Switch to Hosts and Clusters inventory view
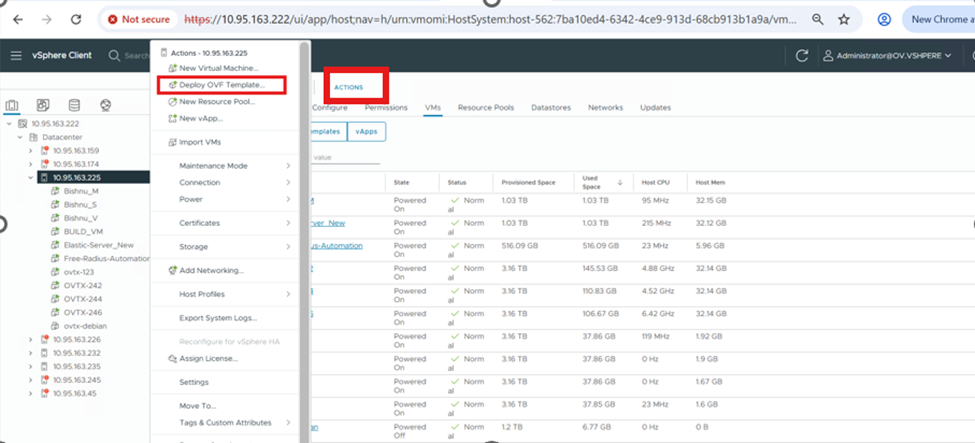This screenshot has height=443, width=975. coord(12,105)
